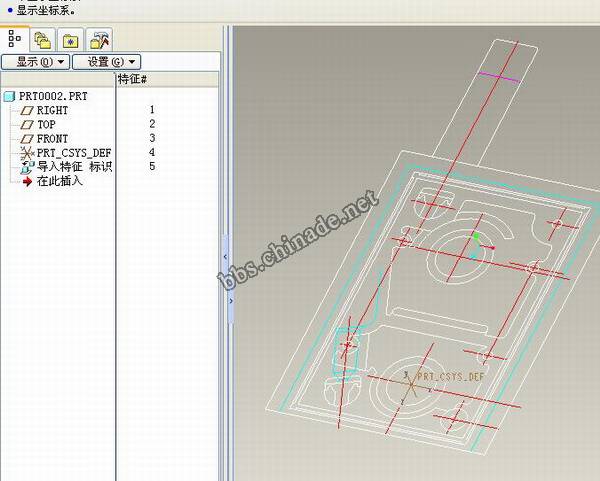Open the Favorites folder tab
The image size is (600, 481).
[x=70, y=39]
